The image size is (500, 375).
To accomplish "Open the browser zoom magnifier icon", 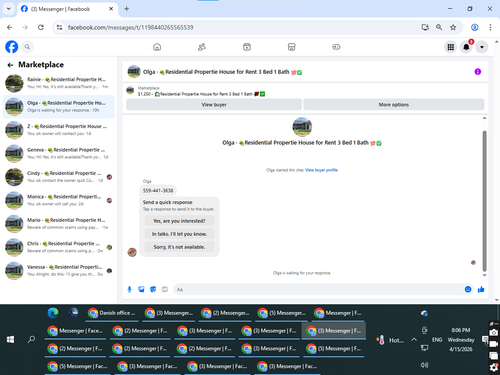I will click(439, 27).
